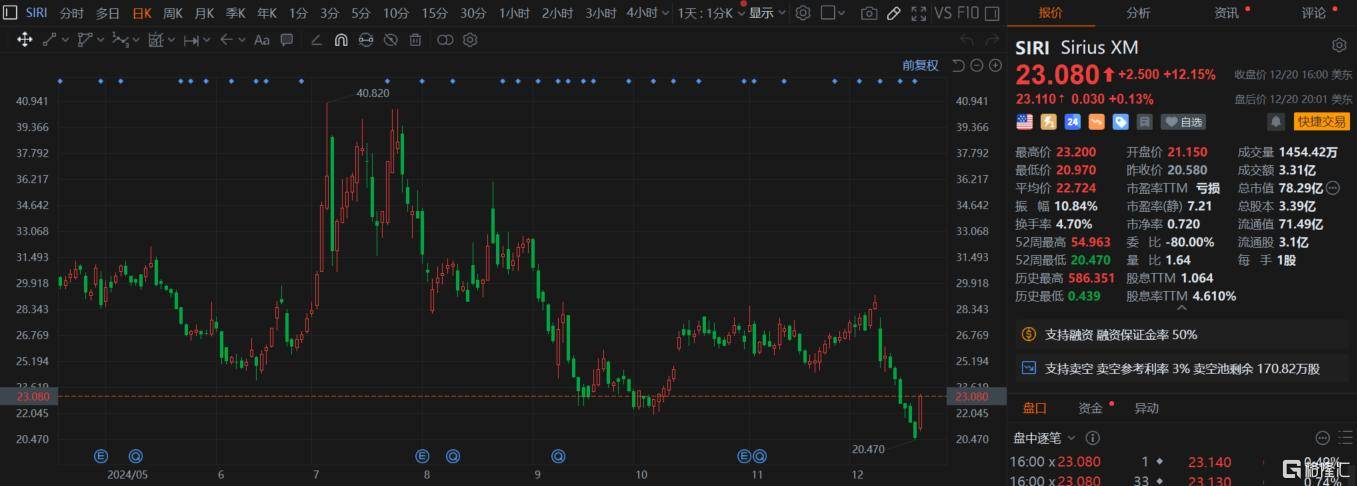Open drawing toolbar settings gear
The height and width of the screenshot is (486, 1357).
pyautogui.click(x=470, y=40)
